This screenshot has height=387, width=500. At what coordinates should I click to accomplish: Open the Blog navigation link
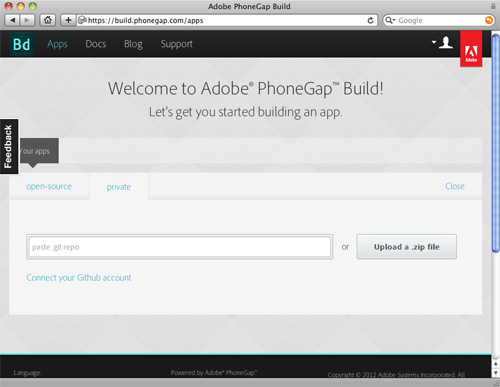(133, 44)
